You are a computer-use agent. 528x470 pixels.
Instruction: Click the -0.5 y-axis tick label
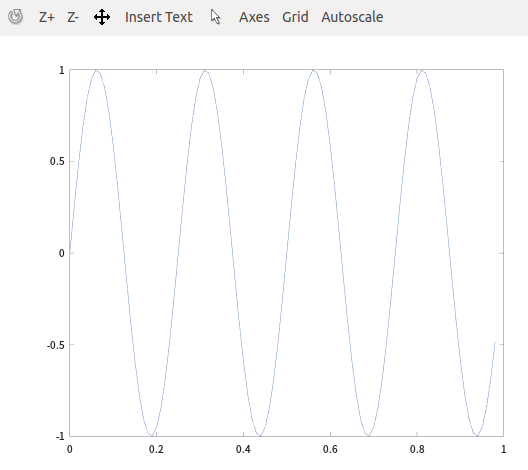coord(56,345)
